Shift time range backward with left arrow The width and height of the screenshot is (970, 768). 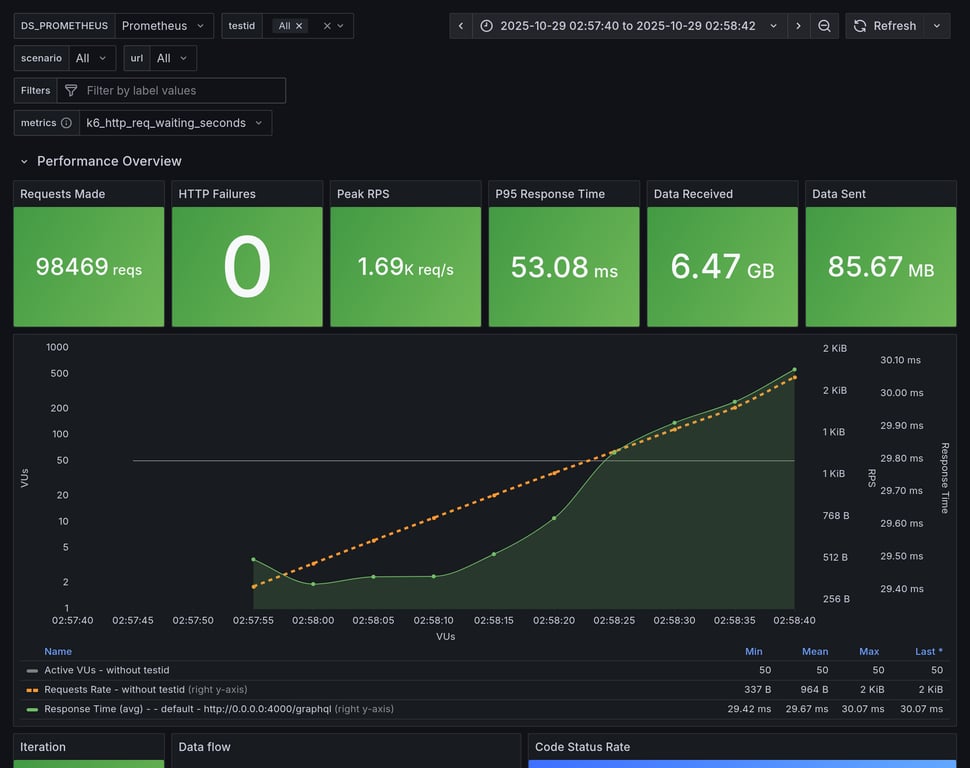coord(461,26)
